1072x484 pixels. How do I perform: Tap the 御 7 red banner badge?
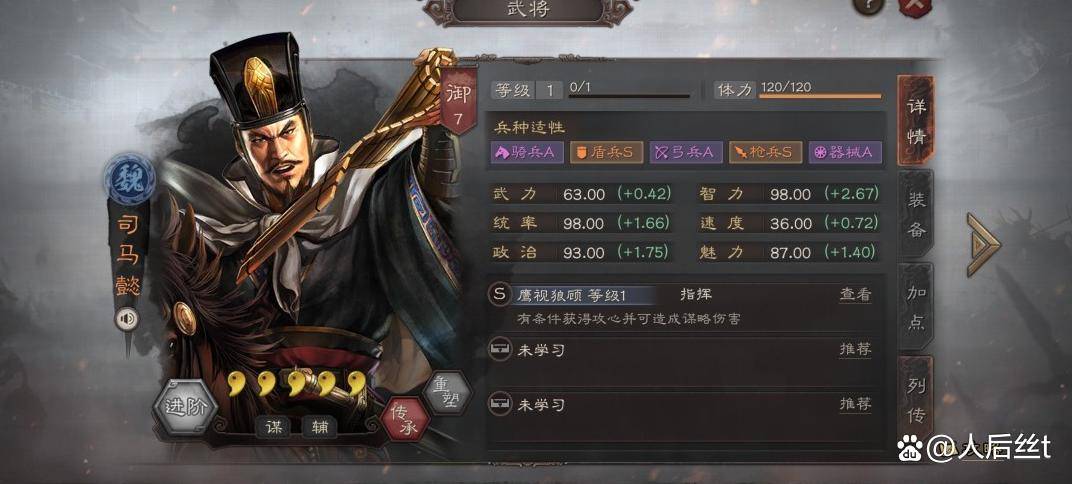pyautogui.click(x=457, y=100)
